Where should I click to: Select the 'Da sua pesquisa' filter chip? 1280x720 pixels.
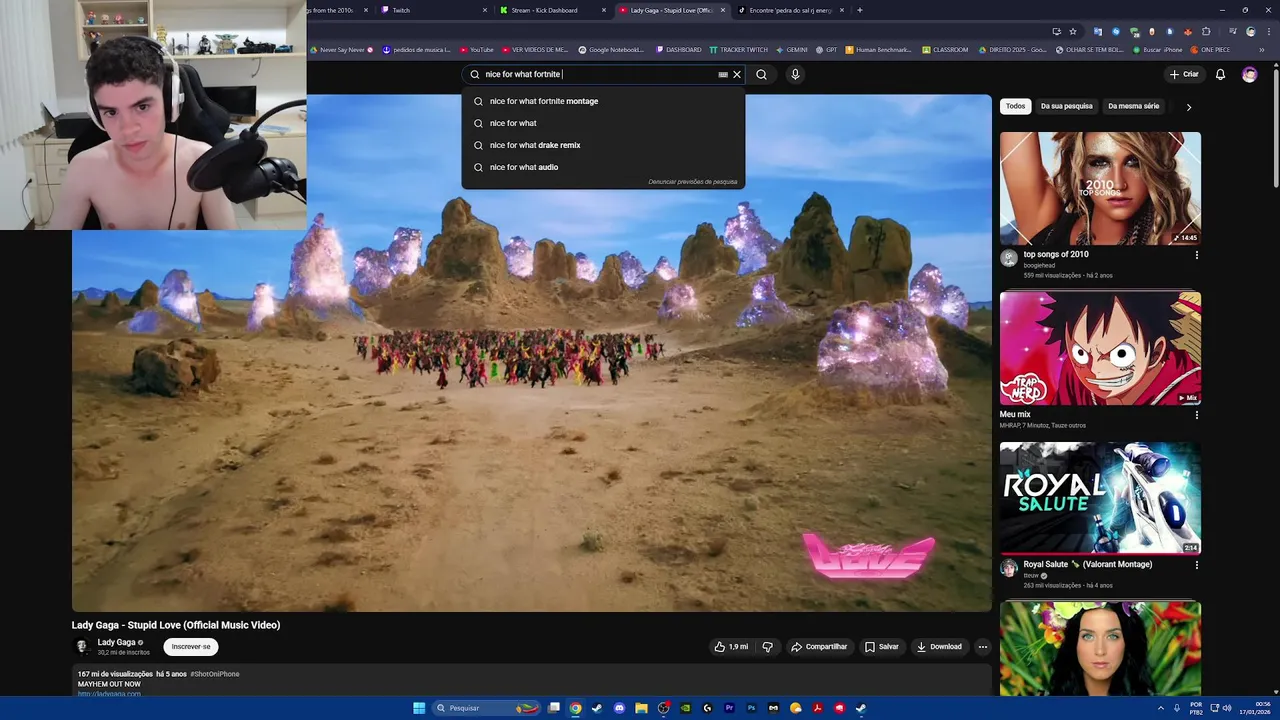pos(1066,106)
